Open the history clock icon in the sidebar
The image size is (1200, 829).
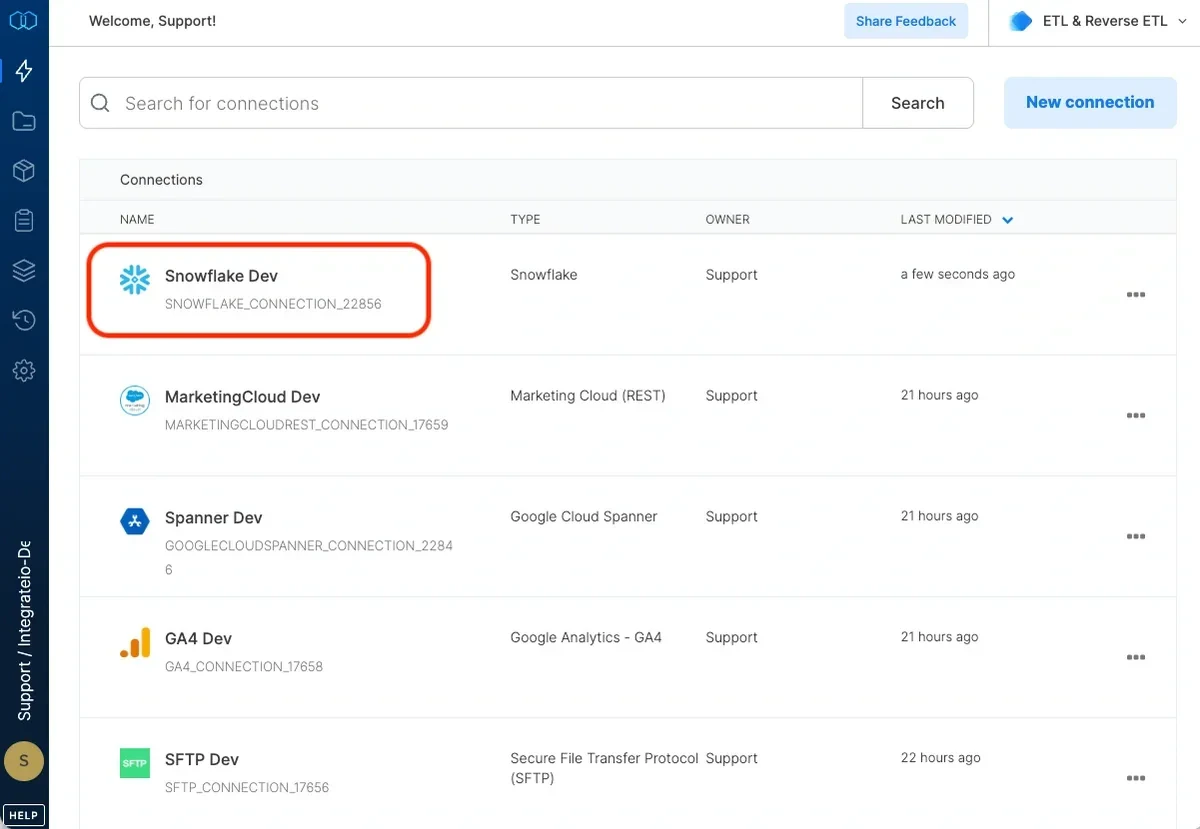coord(23,320)
